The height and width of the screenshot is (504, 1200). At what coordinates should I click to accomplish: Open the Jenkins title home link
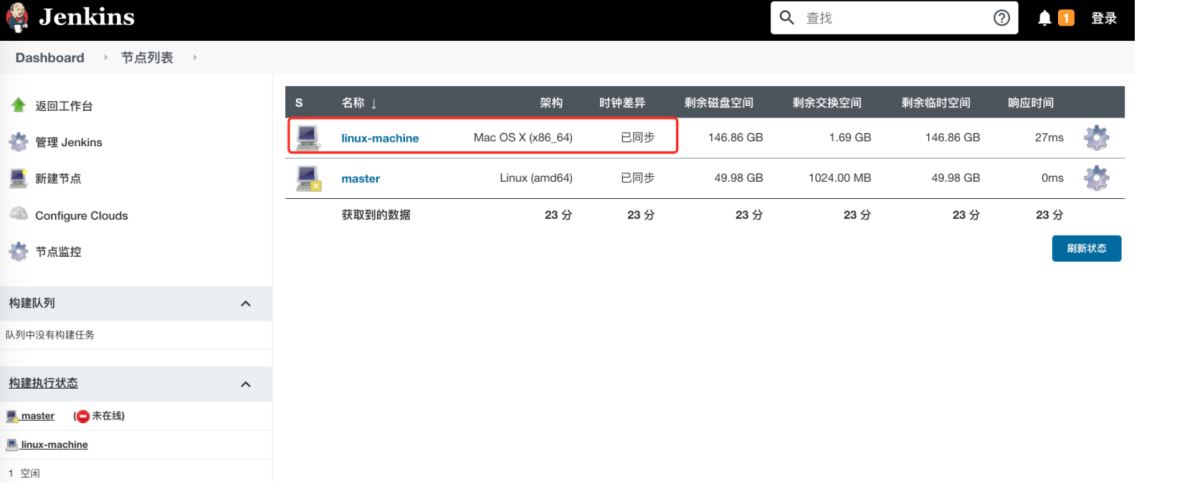tap(86, 18)
